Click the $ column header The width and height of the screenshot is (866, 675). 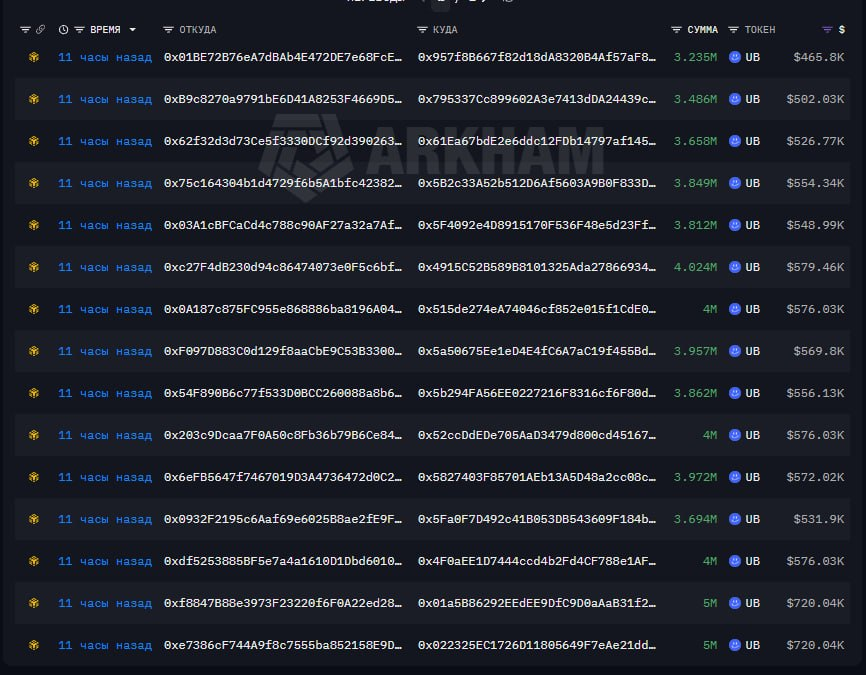pyautogui.click(x=841, y=30)
